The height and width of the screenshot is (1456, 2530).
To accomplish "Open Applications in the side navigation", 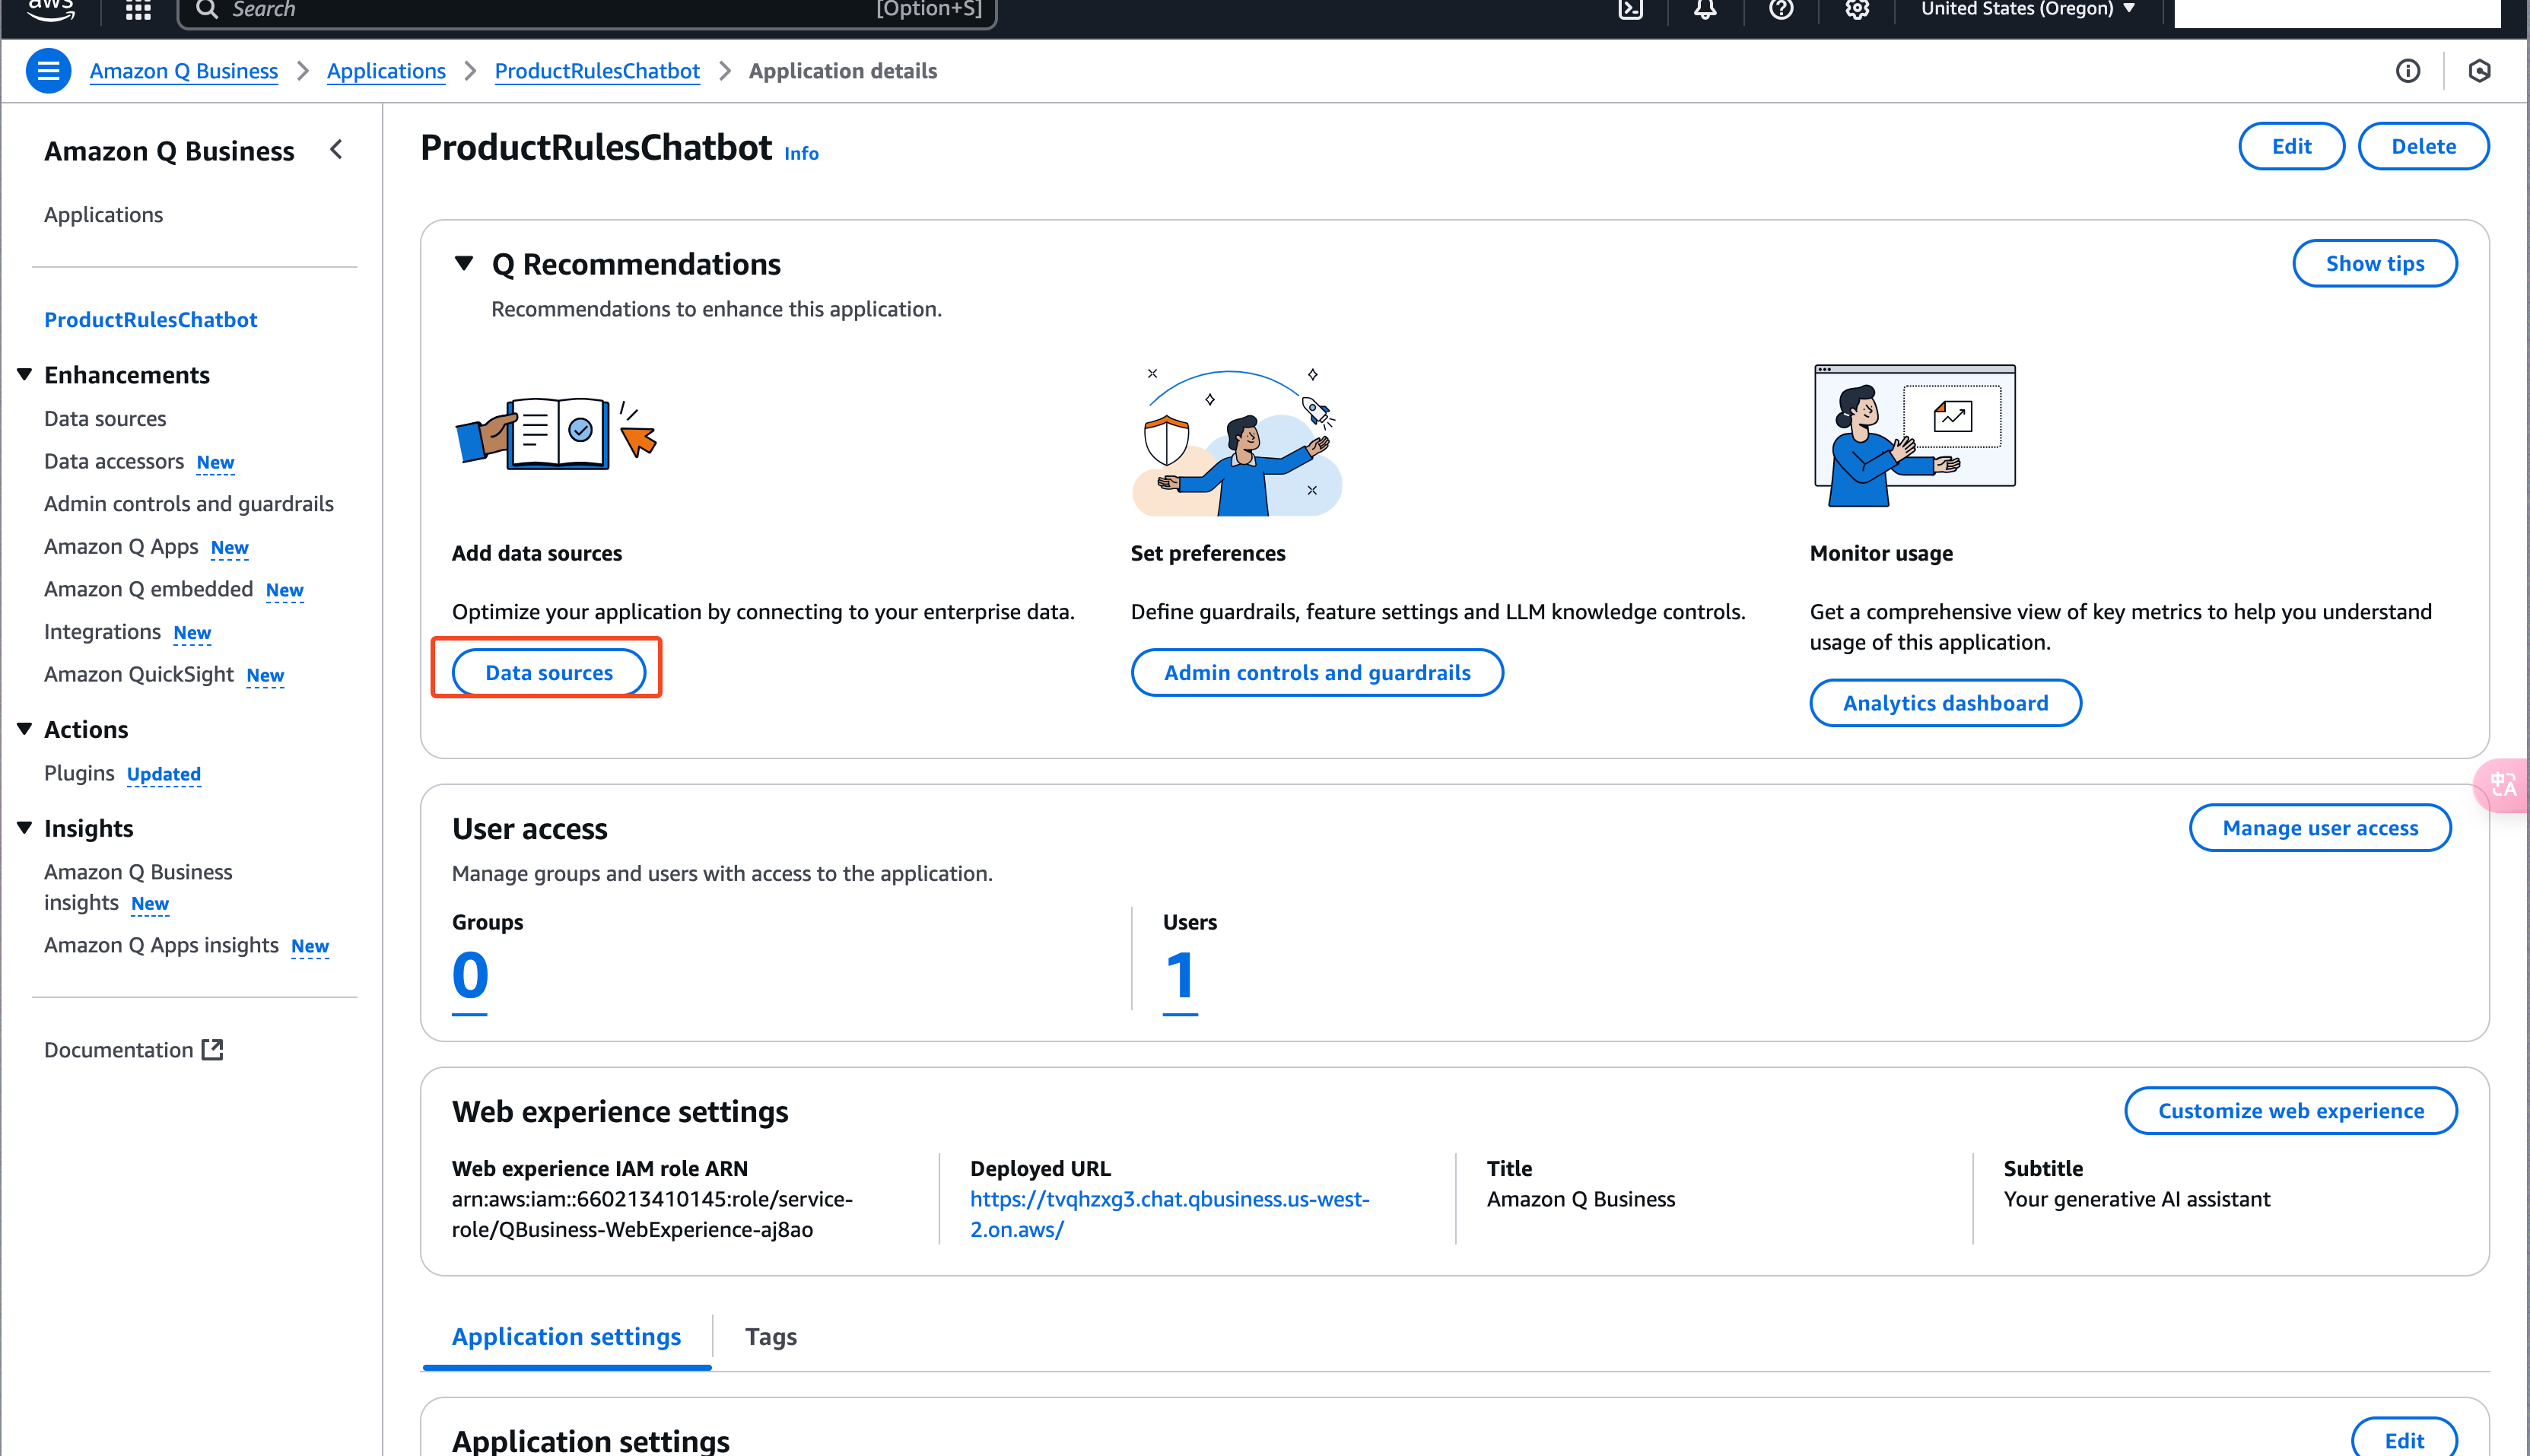I will coord(103,215).
